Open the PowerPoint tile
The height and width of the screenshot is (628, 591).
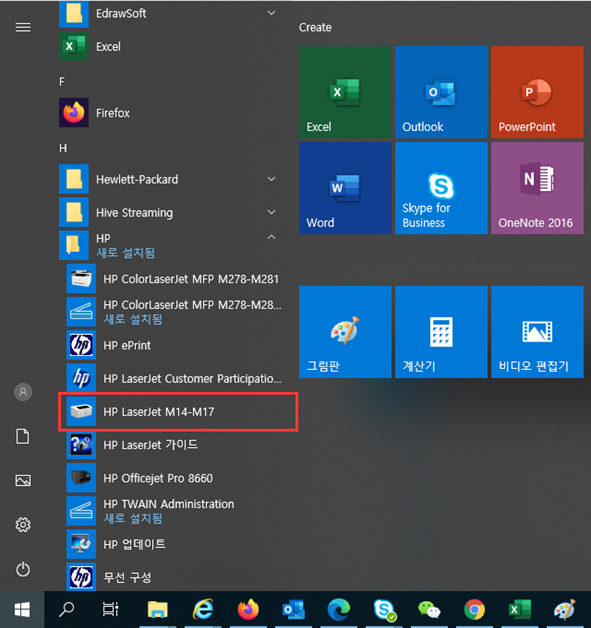point(537,92)
